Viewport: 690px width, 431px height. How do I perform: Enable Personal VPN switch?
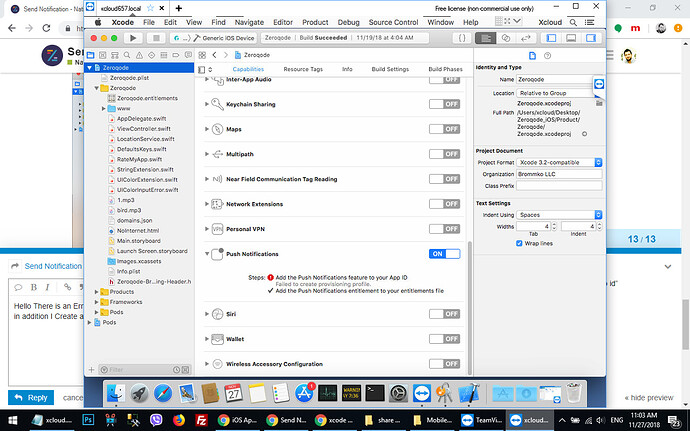click(444, 229)
